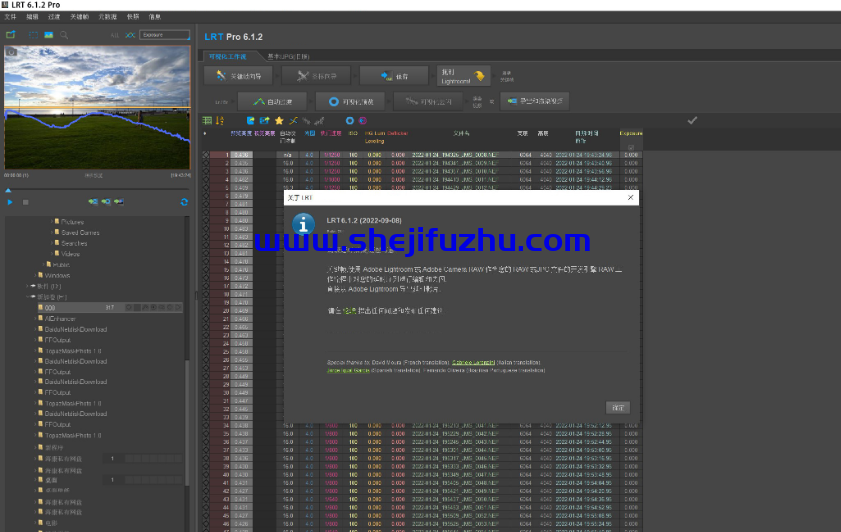Image resolution: width=841 pixels, height=532 pixels.
Task: Click the 确定 OK button in dialog
Action: (x=618, y=408)
